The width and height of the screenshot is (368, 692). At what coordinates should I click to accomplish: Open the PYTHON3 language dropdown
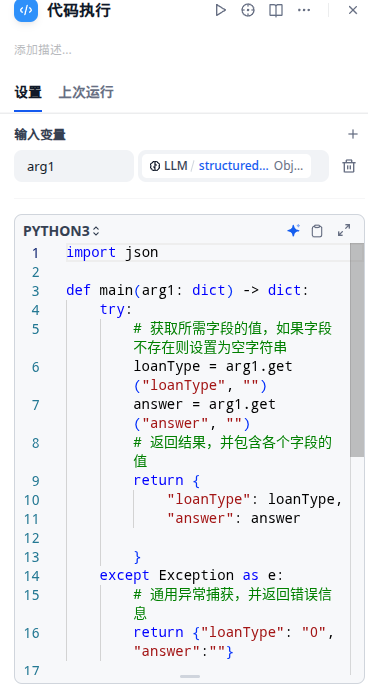click(61, 231)
